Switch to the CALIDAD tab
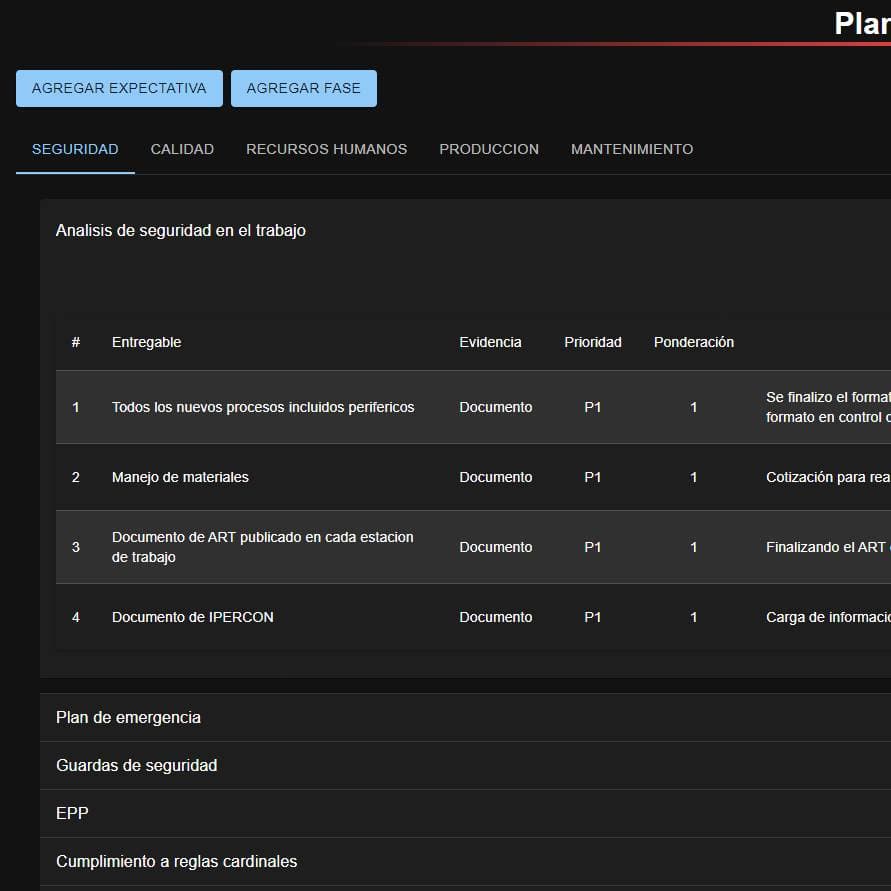Image resolution: width=891 pixels, height=891 pixels. (x=182, y=149)
